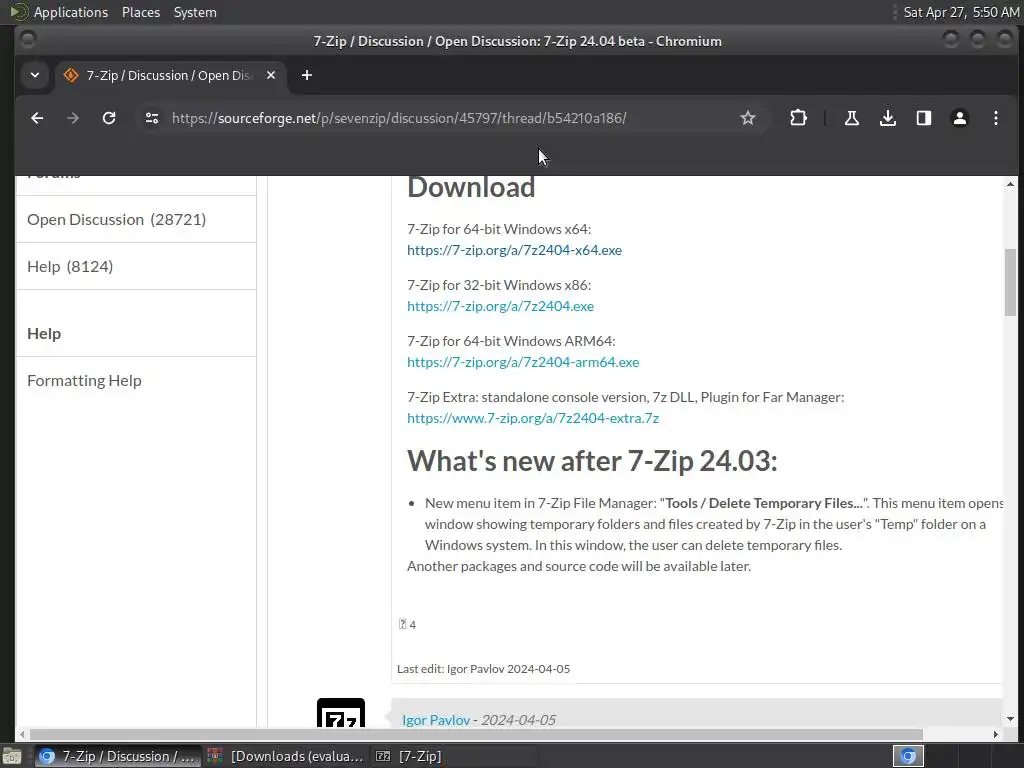Click the "Last edit: Igor Pavlov 2024-04-05" text
Viewport: 1024px width, 768px height.
coord(483,669)
